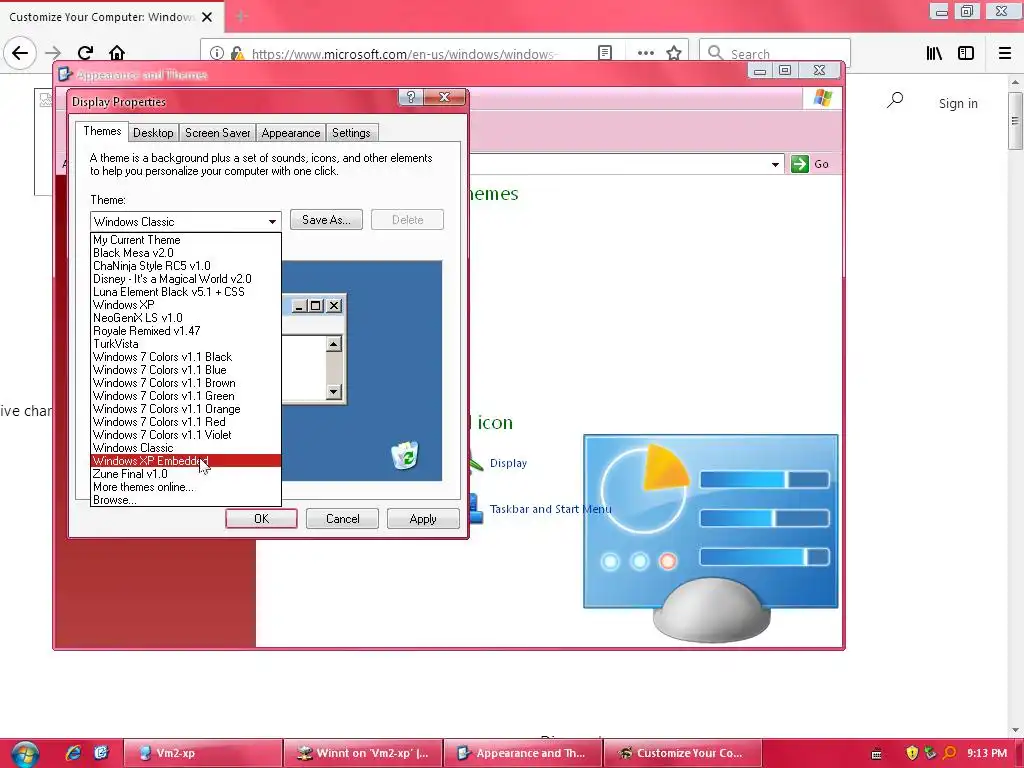Open the browser hamburger menu

pyautogui.click(x=1004, y=53)
